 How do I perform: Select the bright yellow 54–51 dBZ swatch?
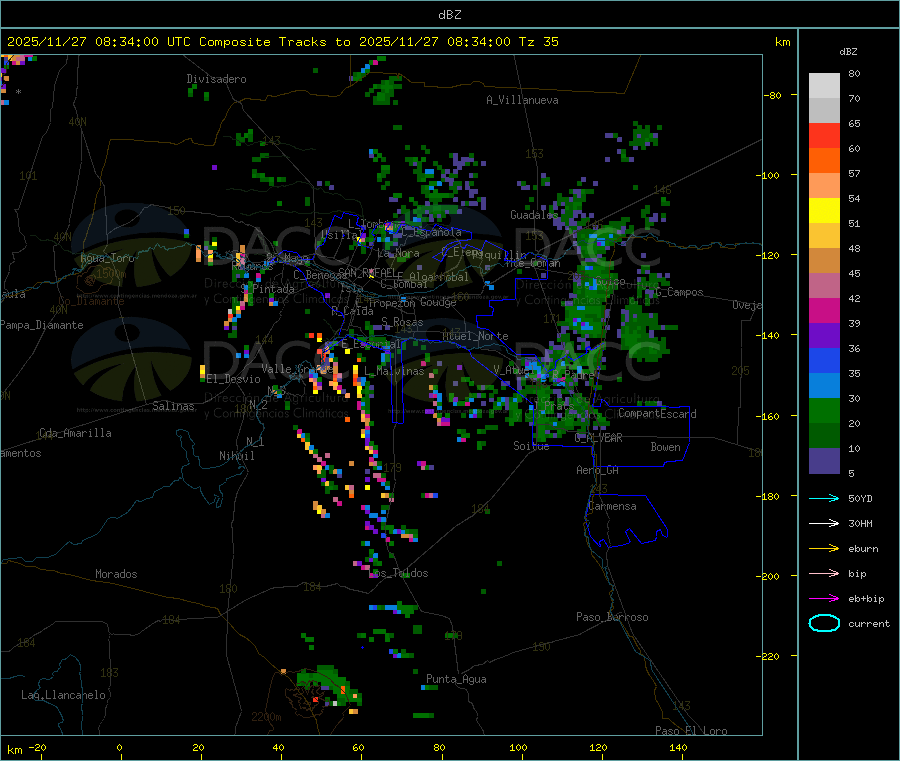click(824, 211)
